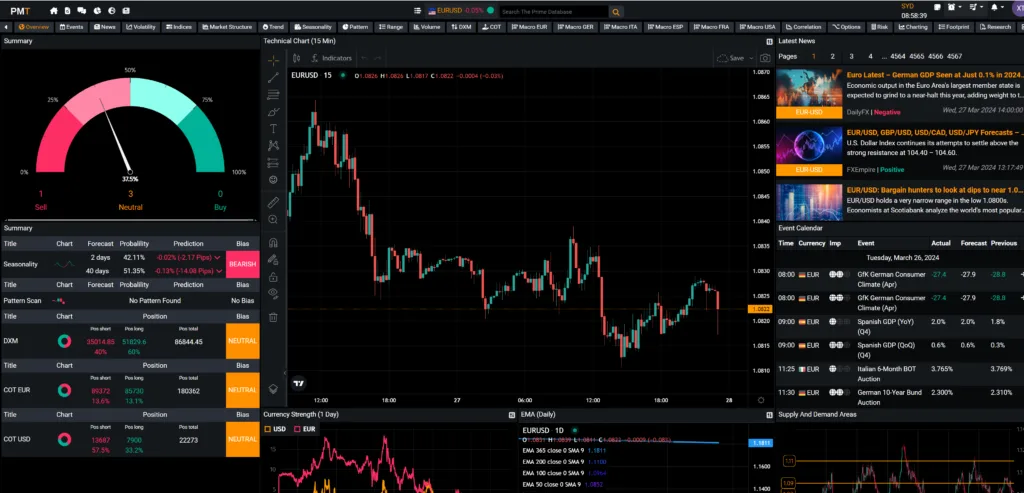Viewport: 1024px width, 493px height.
Task: Open the home icon in the top bar
Action: coord(54,11)
